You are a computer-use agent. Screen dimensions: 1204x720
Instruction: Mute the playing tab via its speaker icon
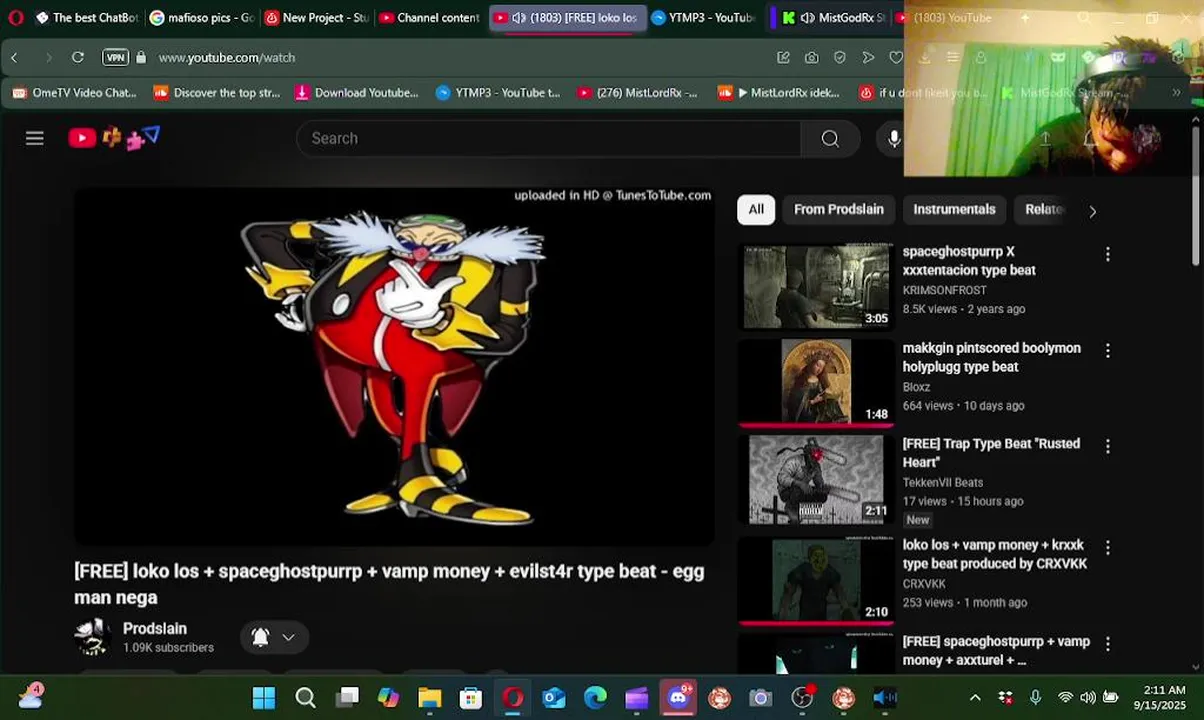tap(519, 18)
